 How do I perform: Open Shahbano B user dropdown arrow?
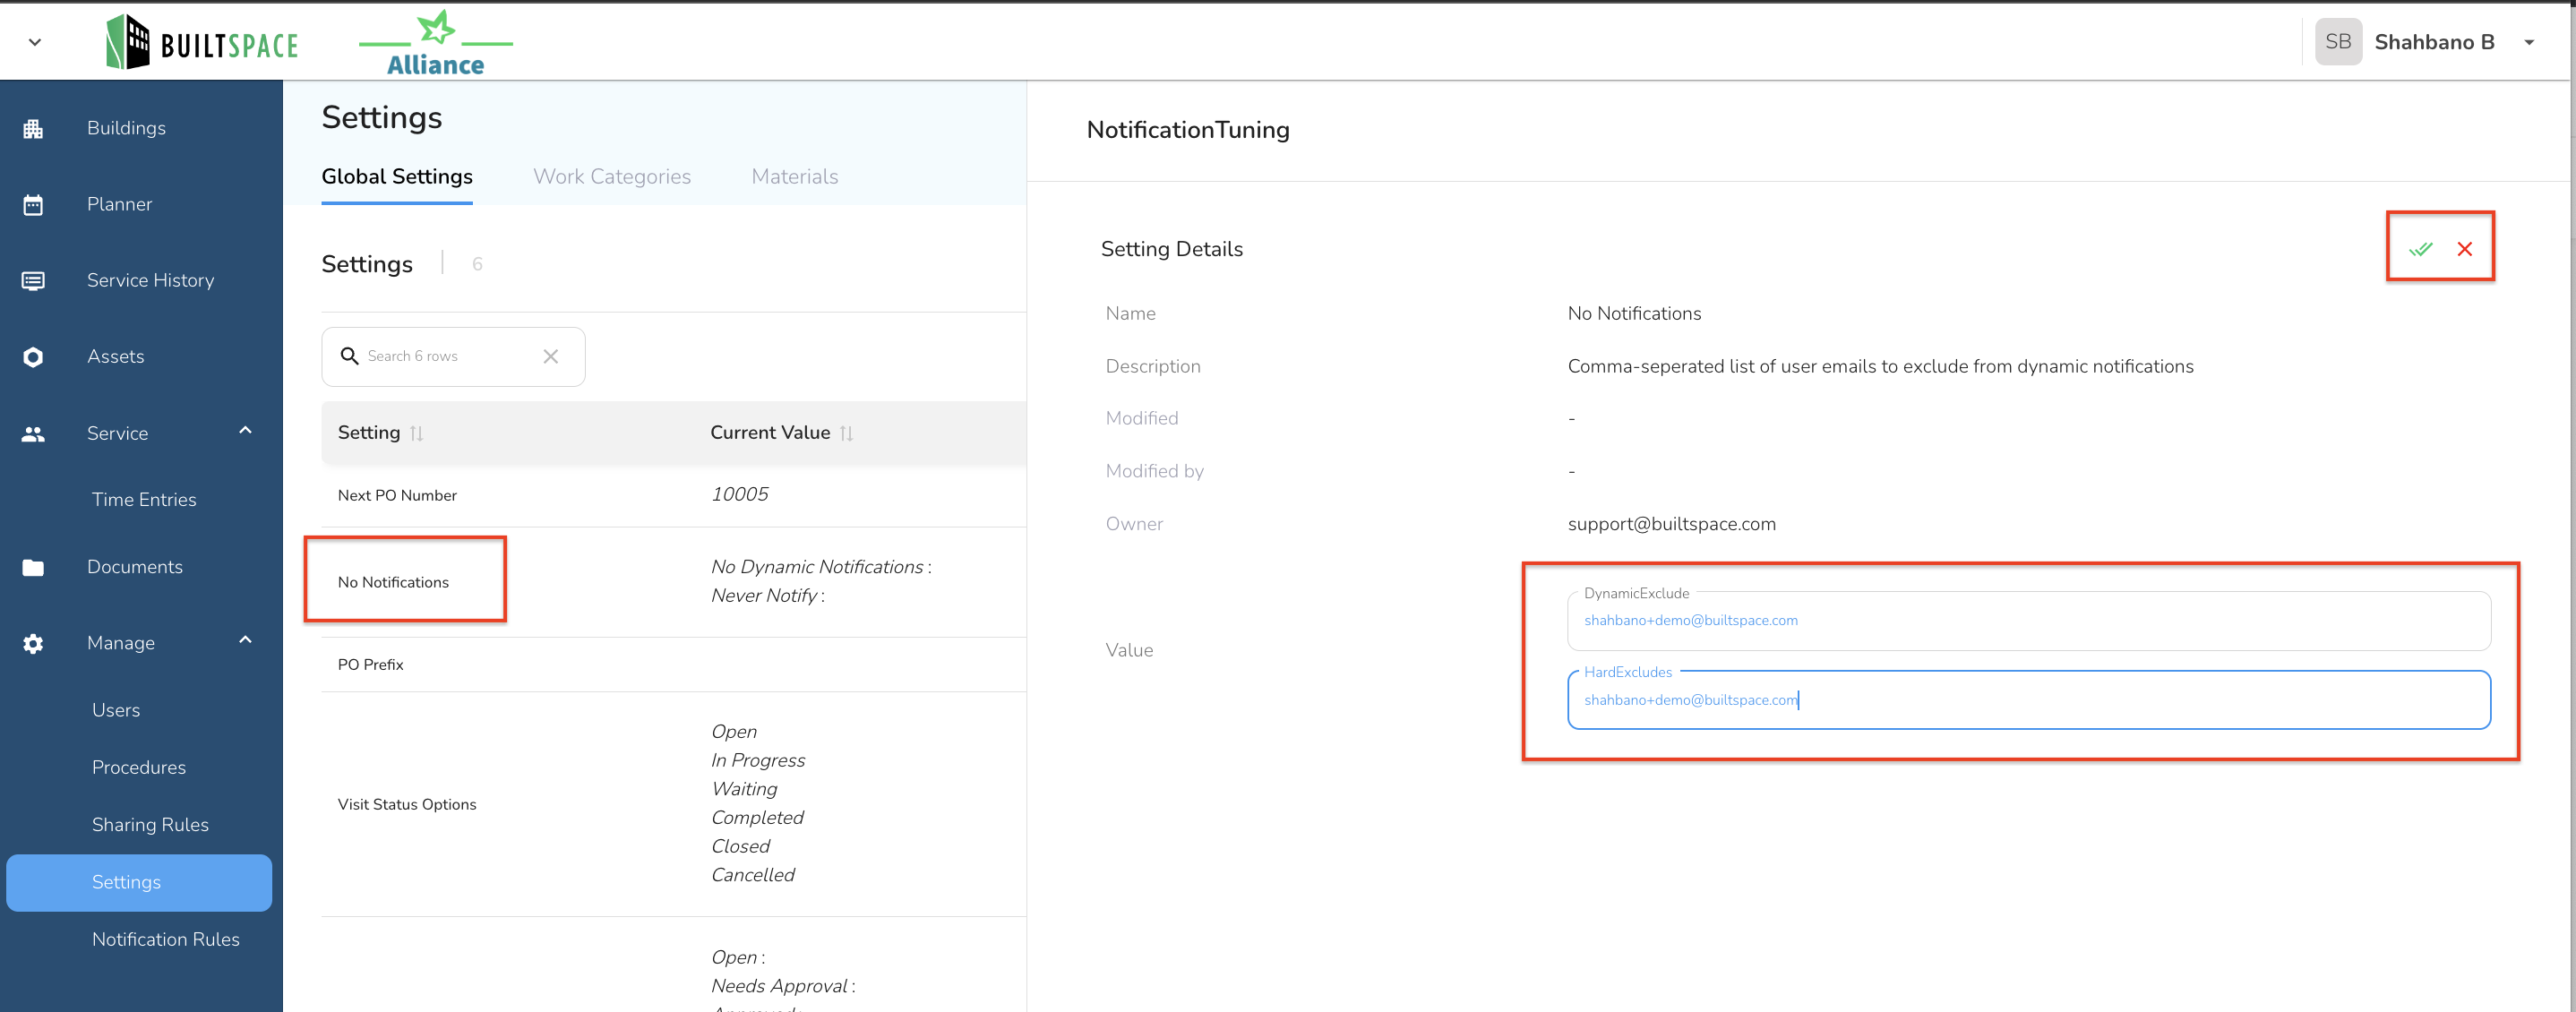(x=2529, y=42)
